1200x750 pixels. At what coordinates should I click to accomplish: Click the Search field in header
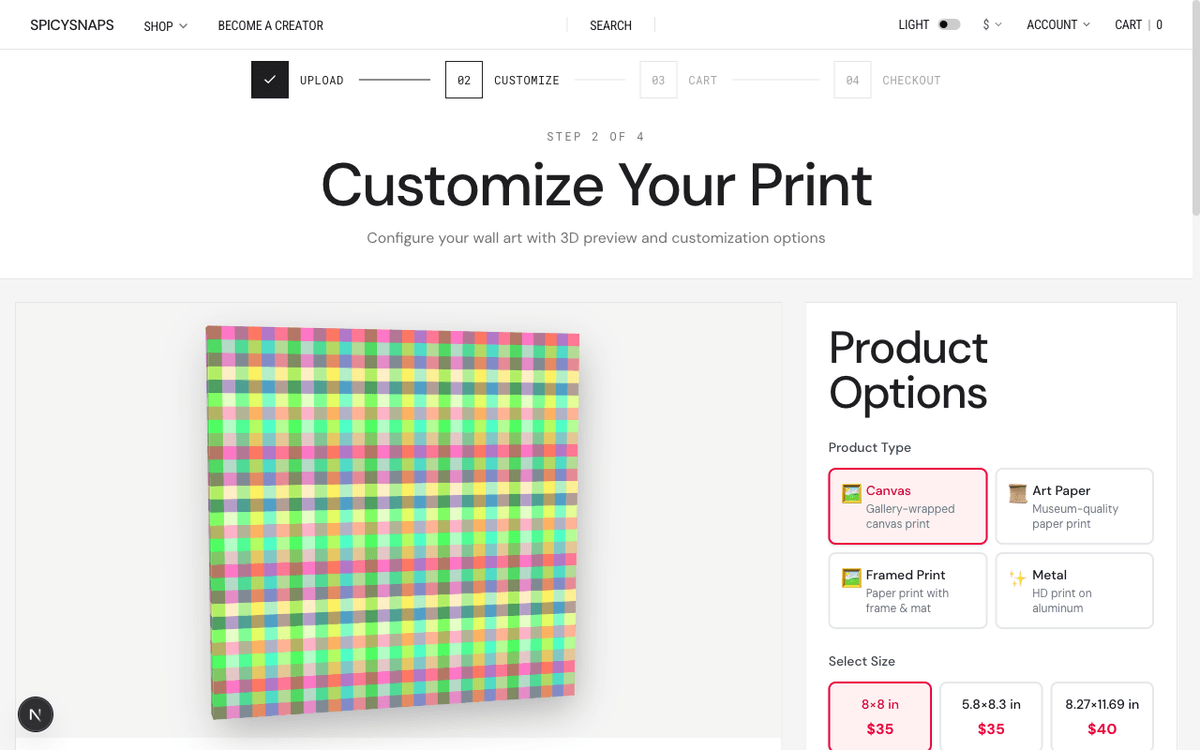610,26
